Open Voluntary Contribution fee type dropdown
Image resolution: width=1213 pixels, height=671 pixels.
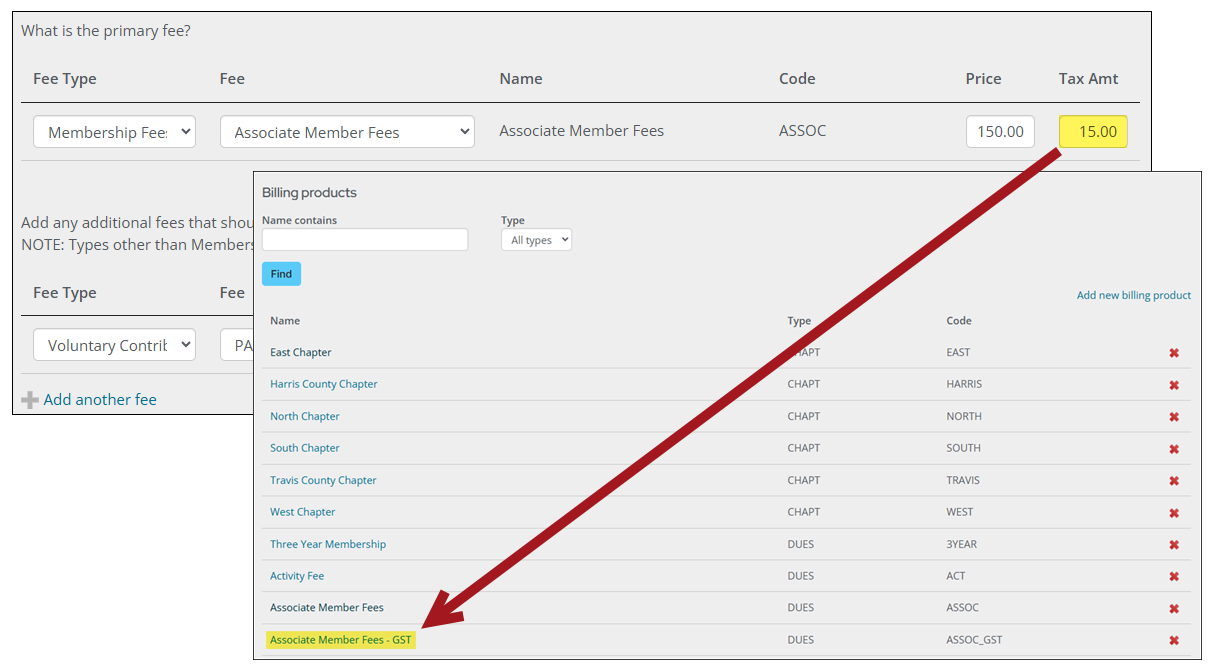click(114, 345)
